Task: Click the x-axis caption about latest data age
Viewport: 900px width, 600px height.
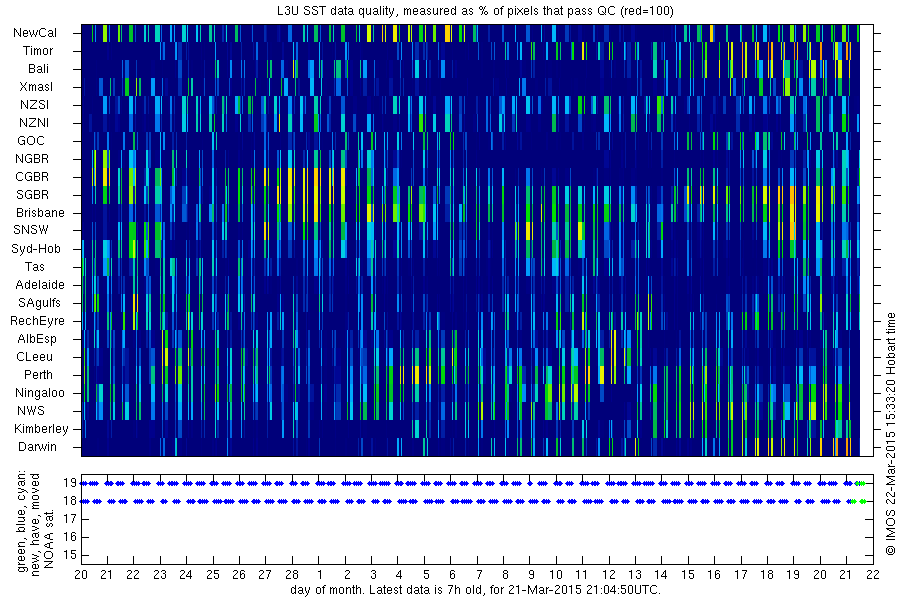Action: point(475,590)
